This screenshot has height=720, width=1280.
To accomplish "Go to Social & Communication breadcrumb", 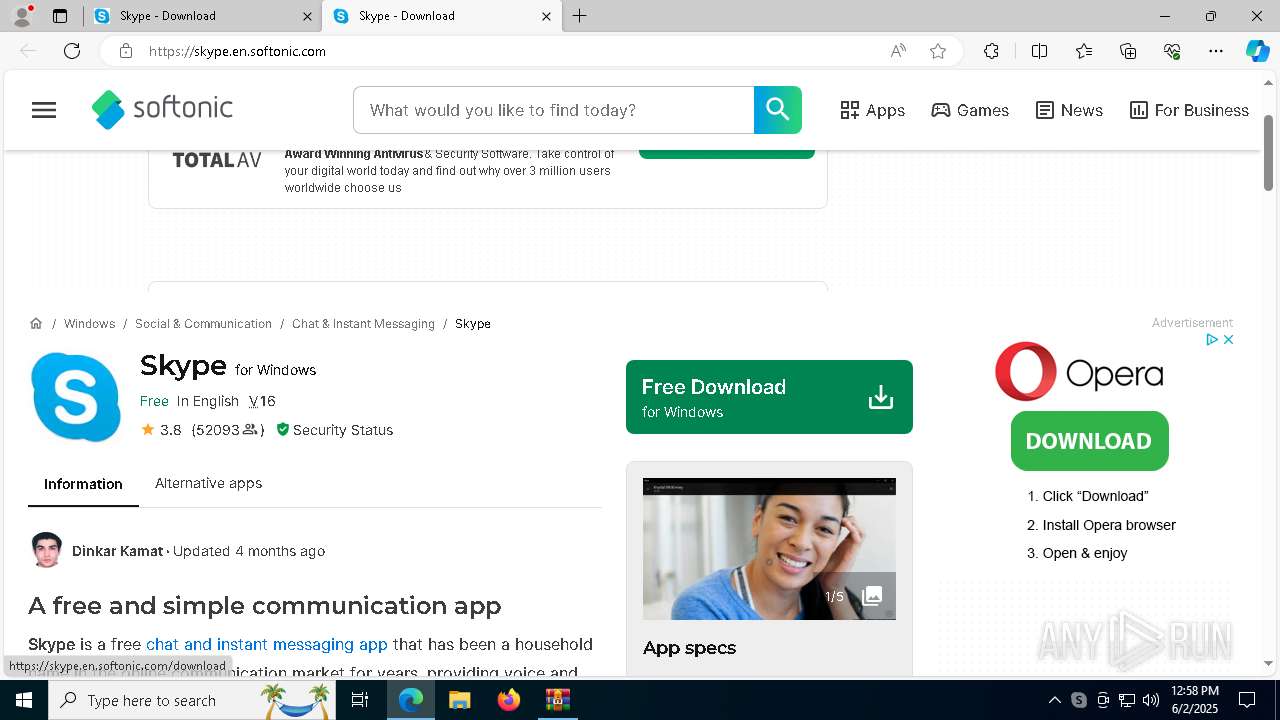I will pos(203,323).
